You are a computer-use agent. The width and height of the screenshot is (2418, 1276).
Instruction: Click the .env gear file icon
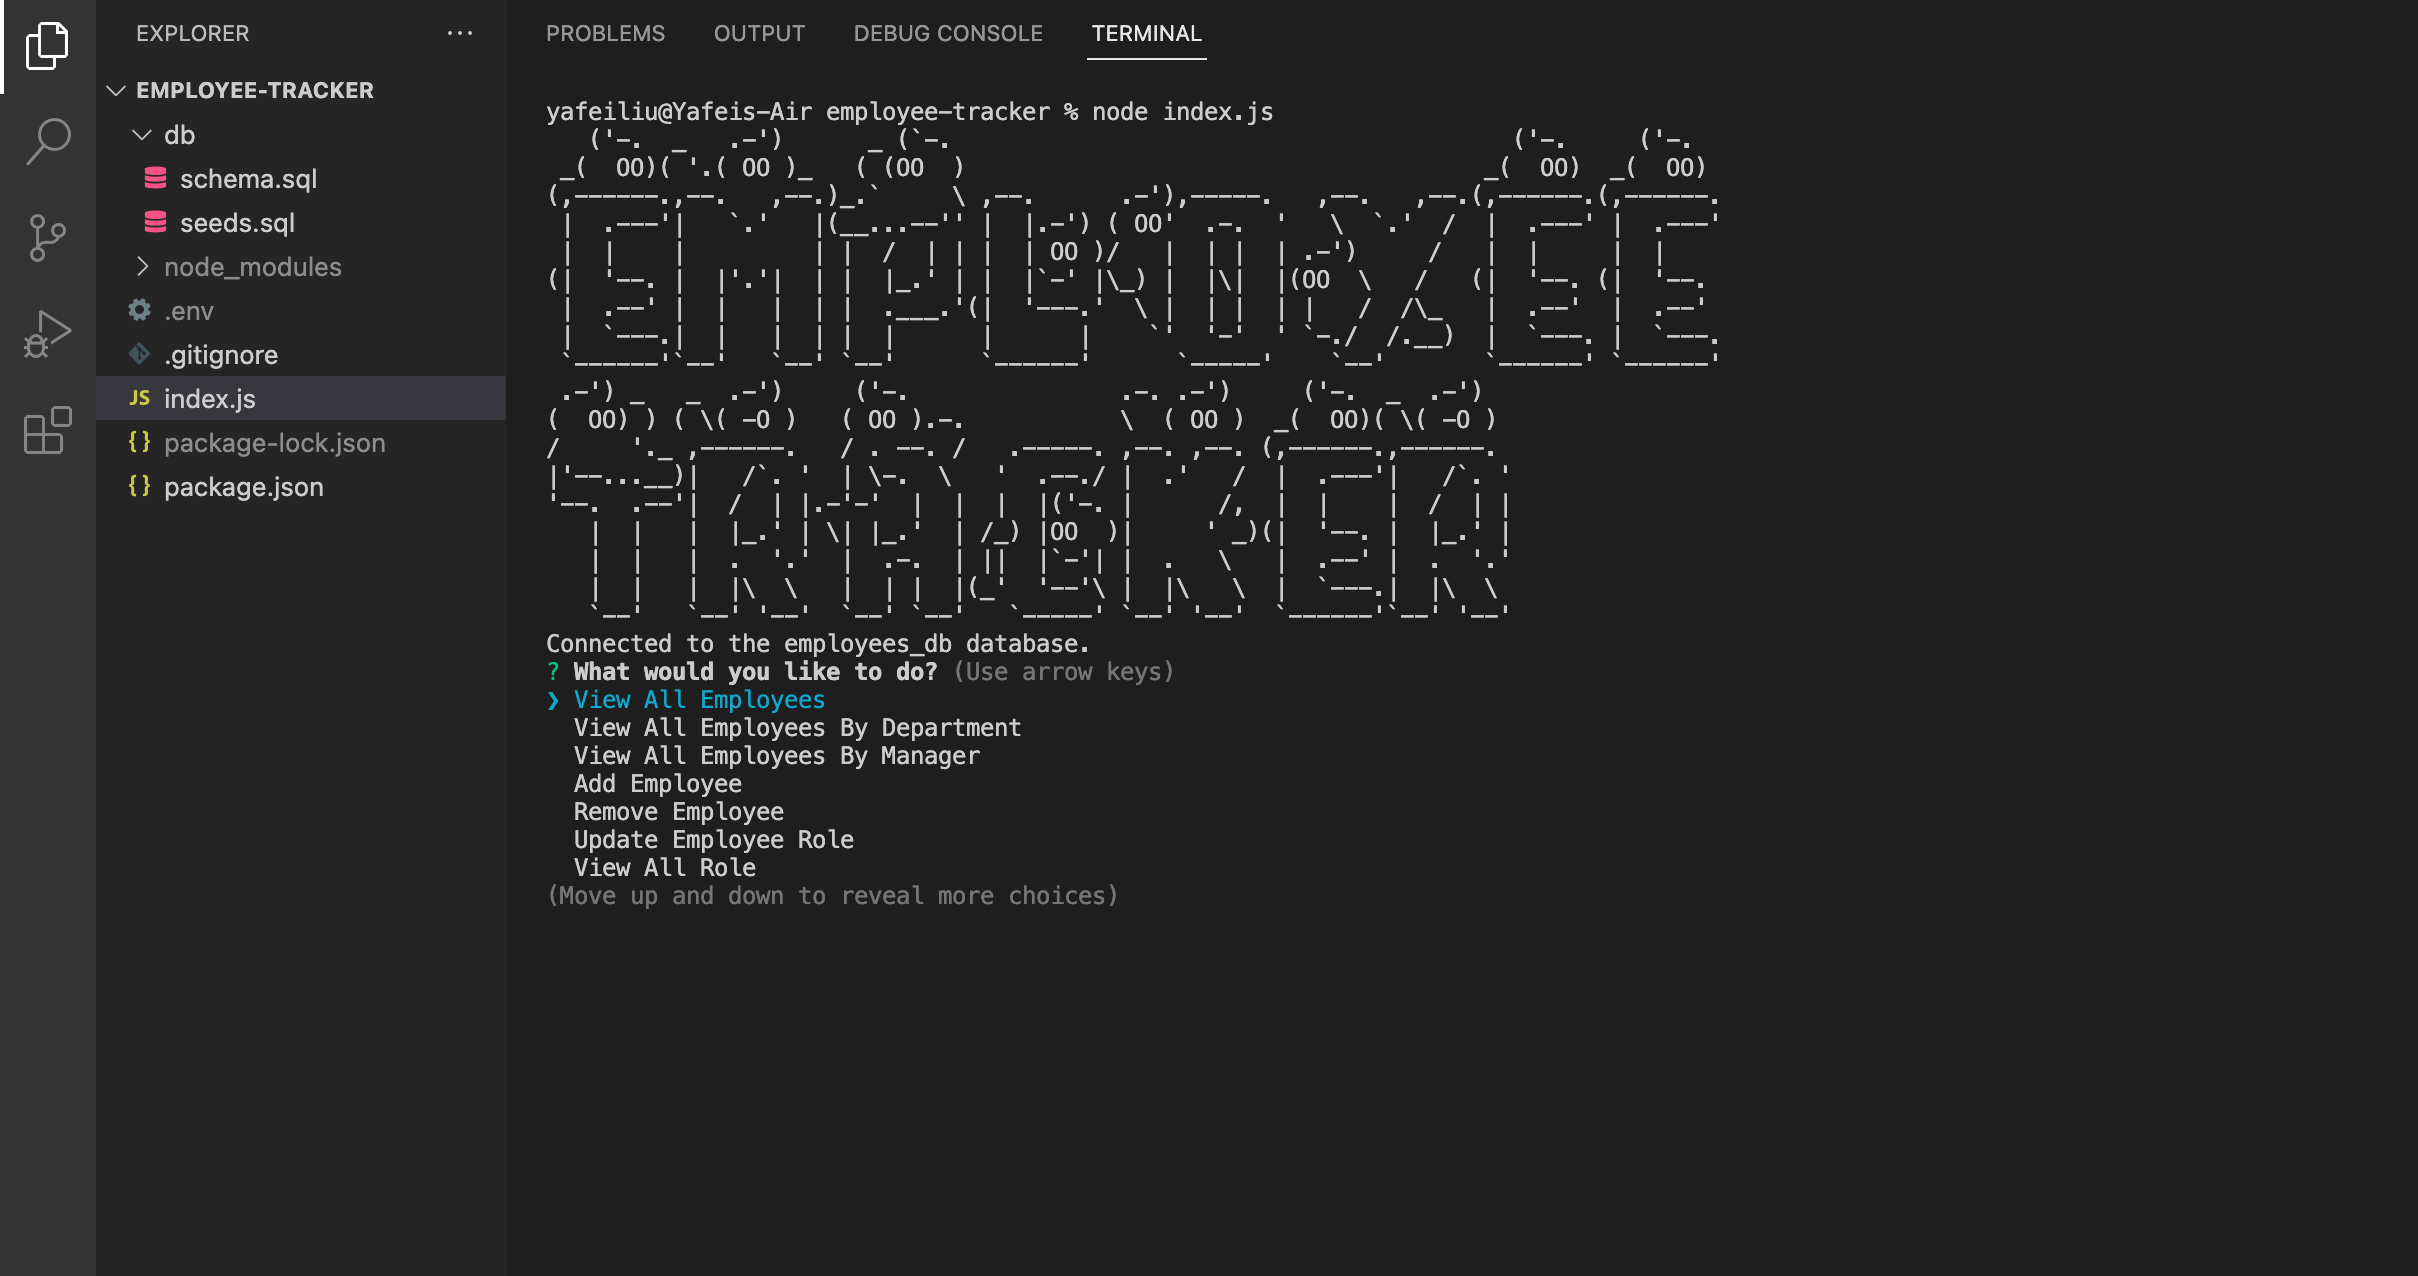pos(139,311)
